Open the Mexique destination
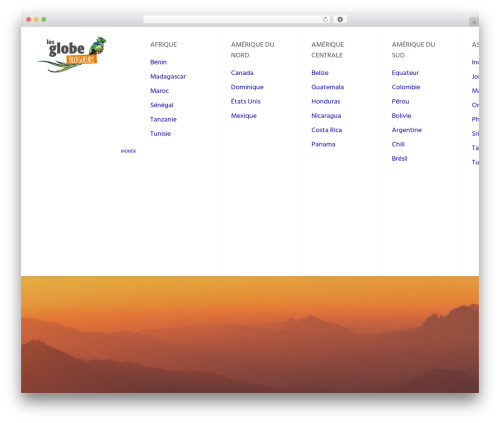This screenshot has width=500, height=423. [x=244, y=116]
